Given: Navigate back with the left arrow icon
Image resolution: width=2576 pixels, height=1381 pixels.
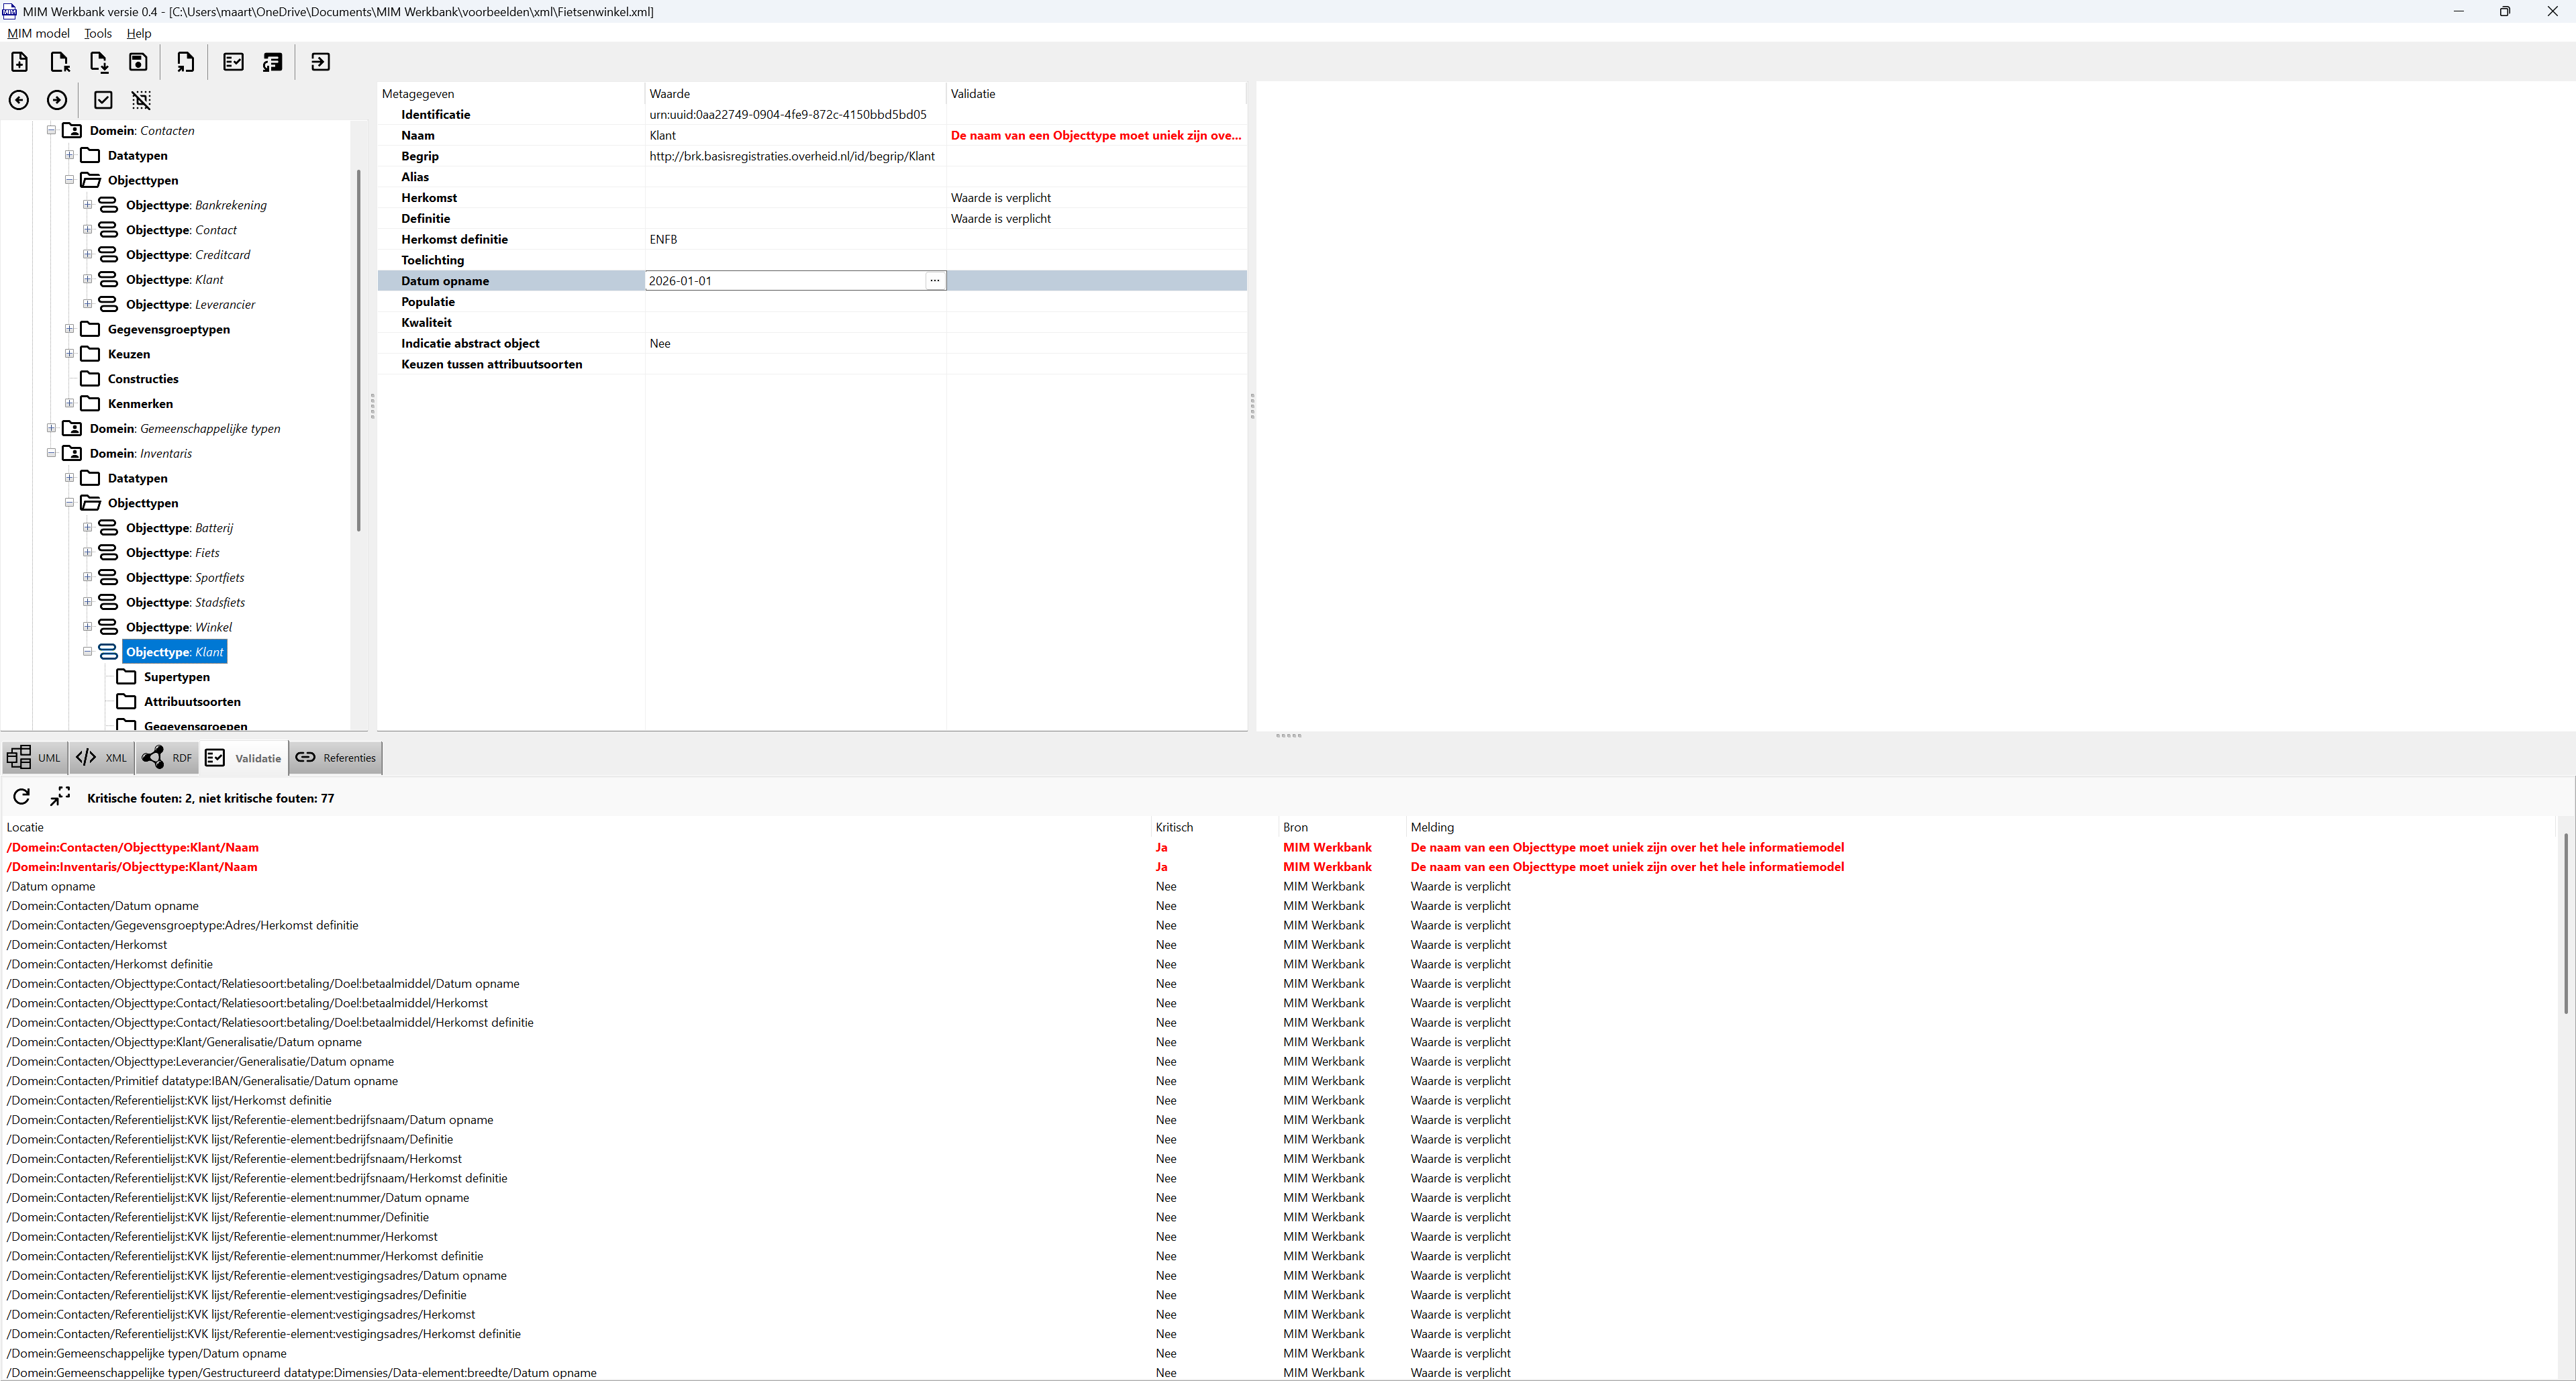Looking at the screenshot, I should pos(19,100).
